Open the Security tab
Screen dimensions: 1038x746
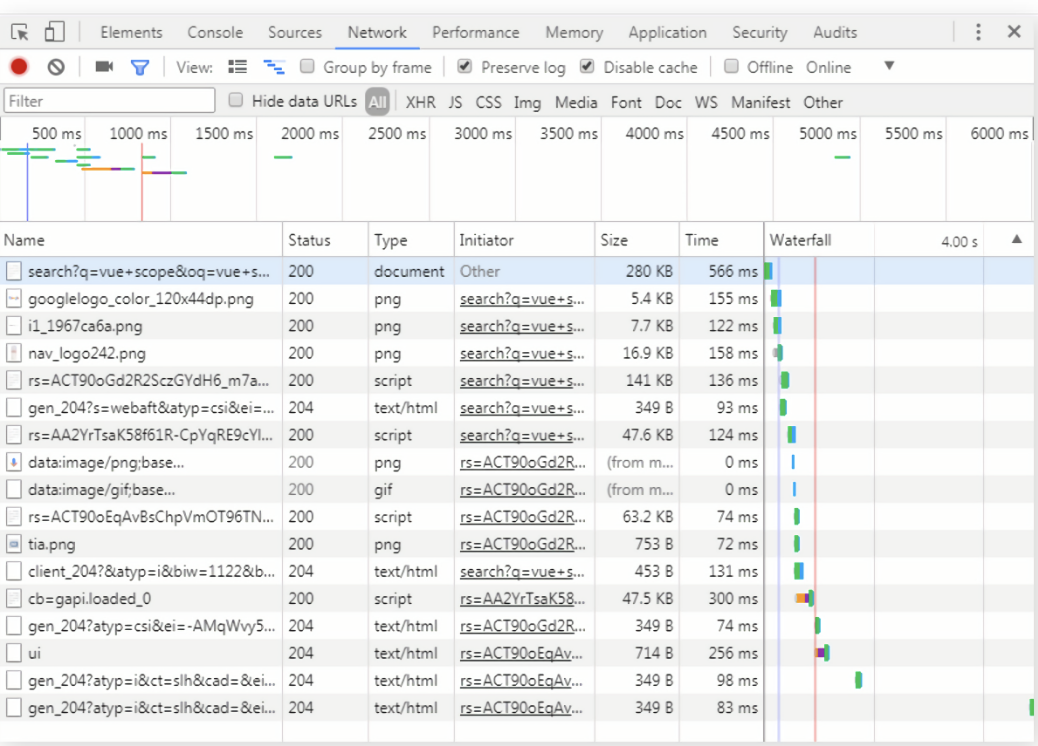759,32
